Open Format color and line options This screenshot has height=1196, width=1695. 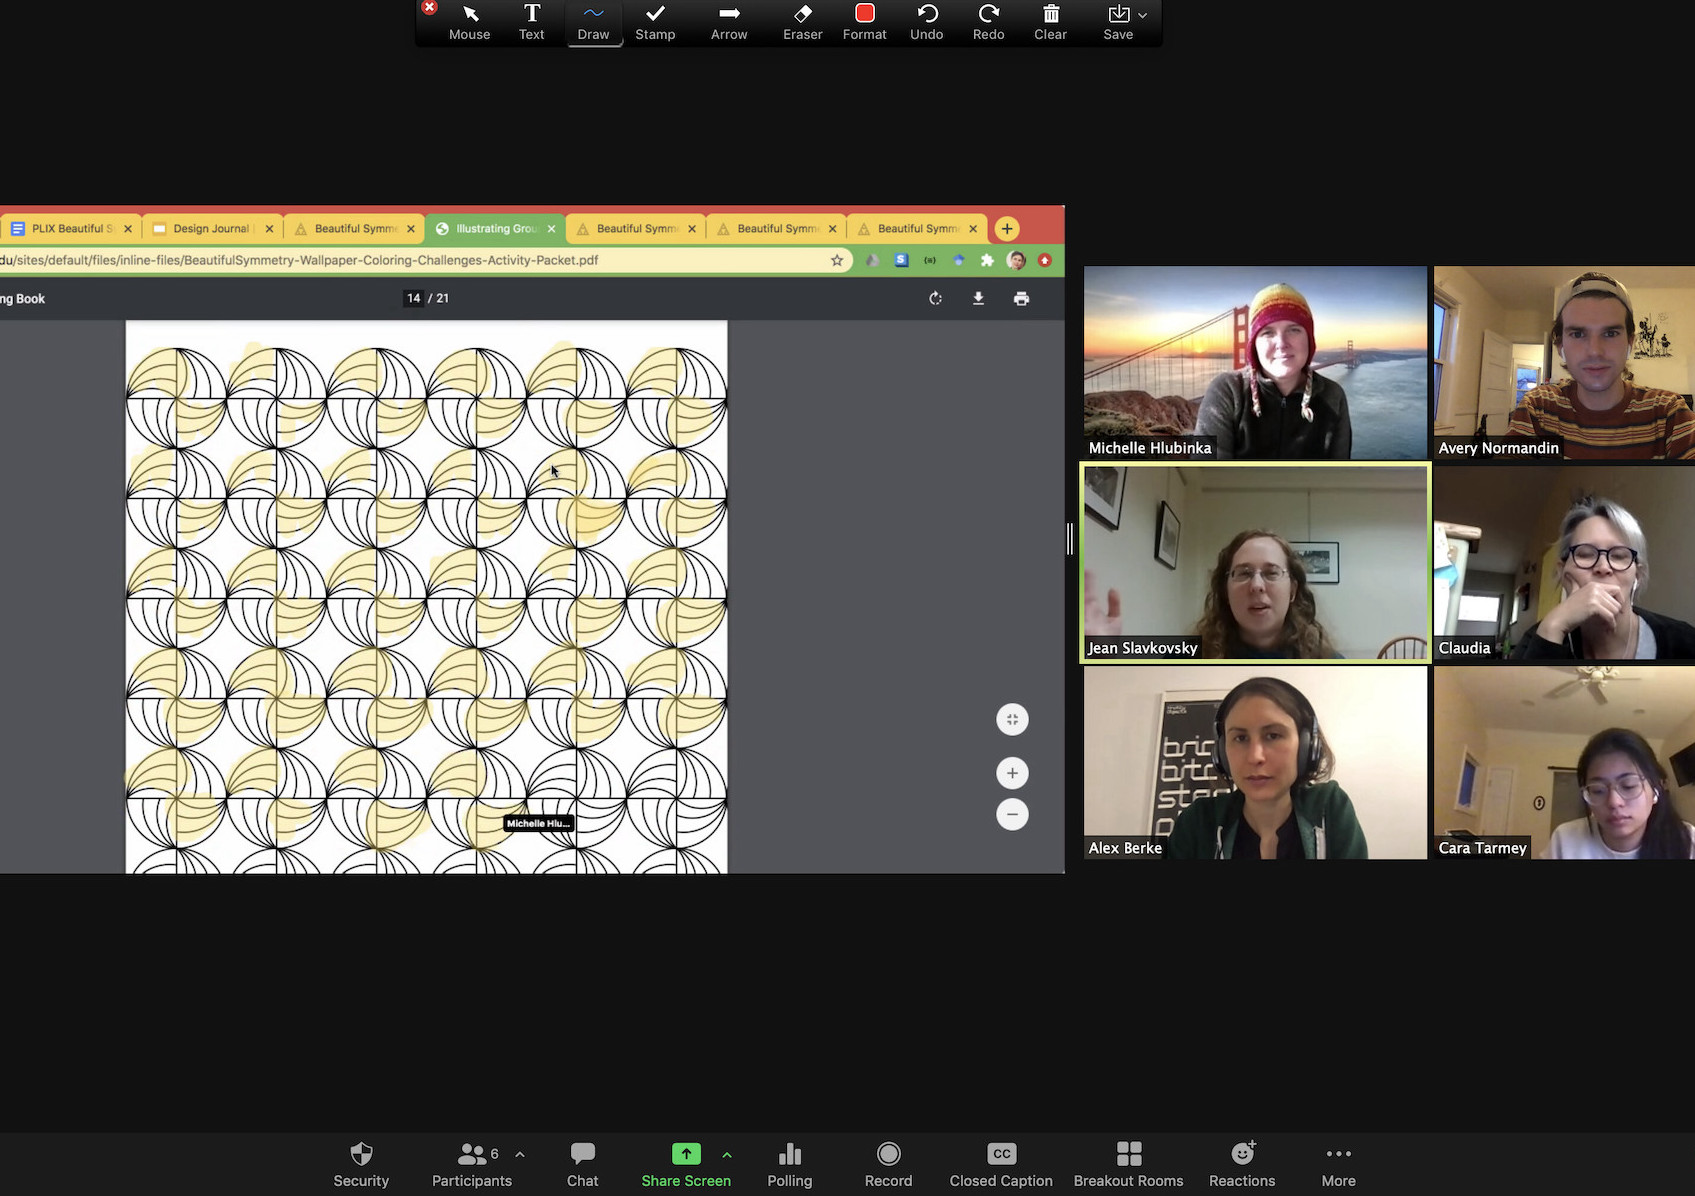tap(864, 22)
